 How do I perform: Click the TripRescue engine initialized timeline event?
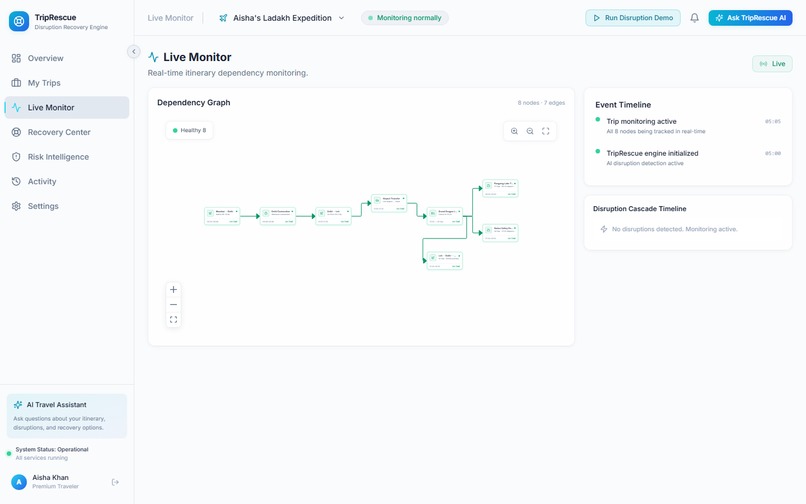[x=688, y=158]
